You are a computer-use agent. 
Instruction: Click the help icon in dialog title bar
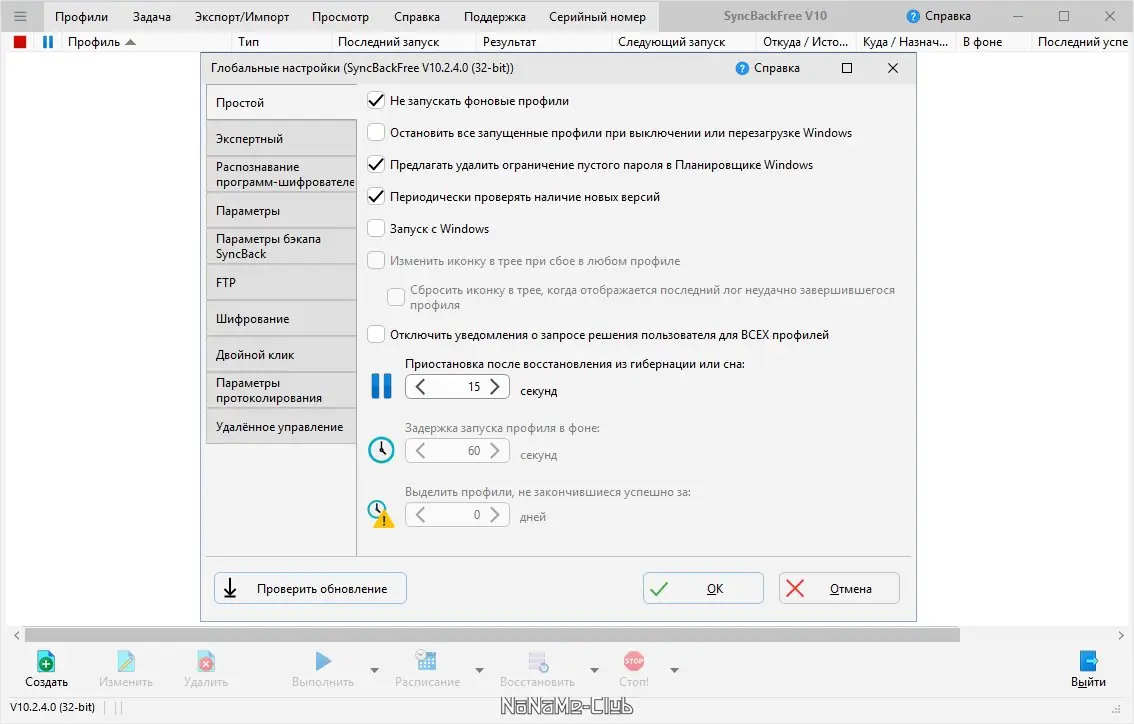742,68
